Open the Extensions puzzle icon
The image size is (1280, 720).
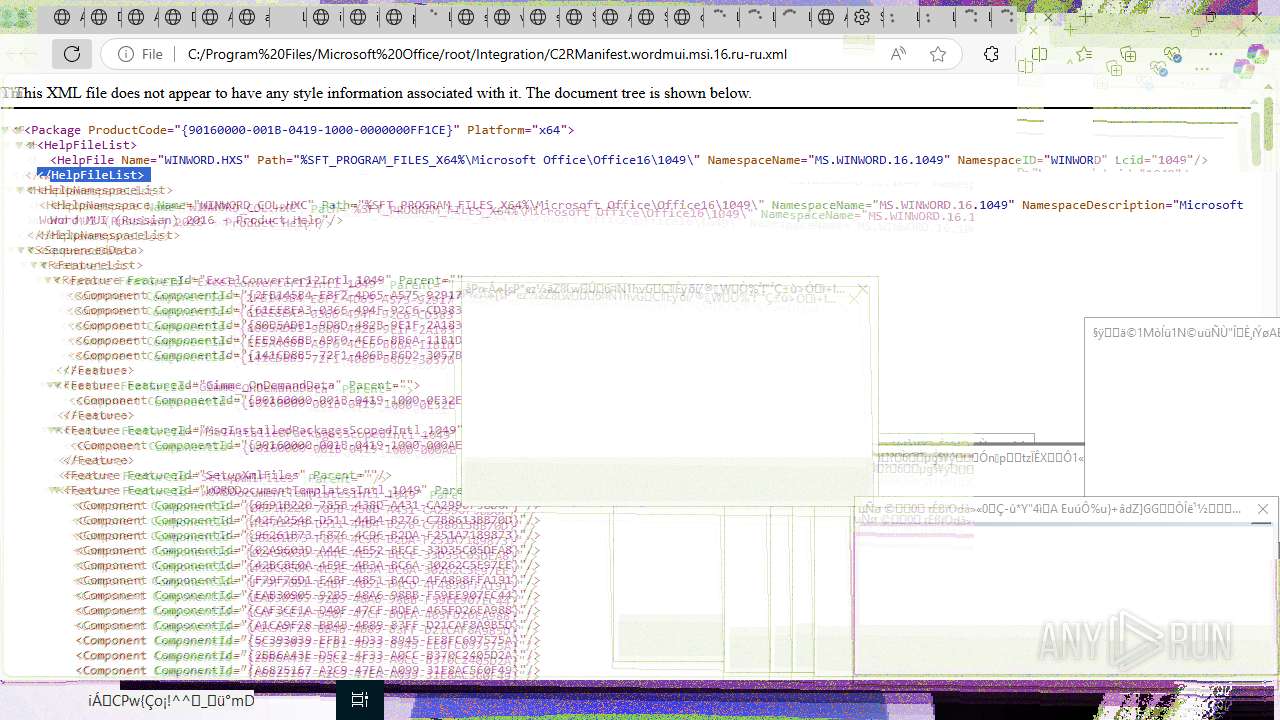click(x=991, y=54)
